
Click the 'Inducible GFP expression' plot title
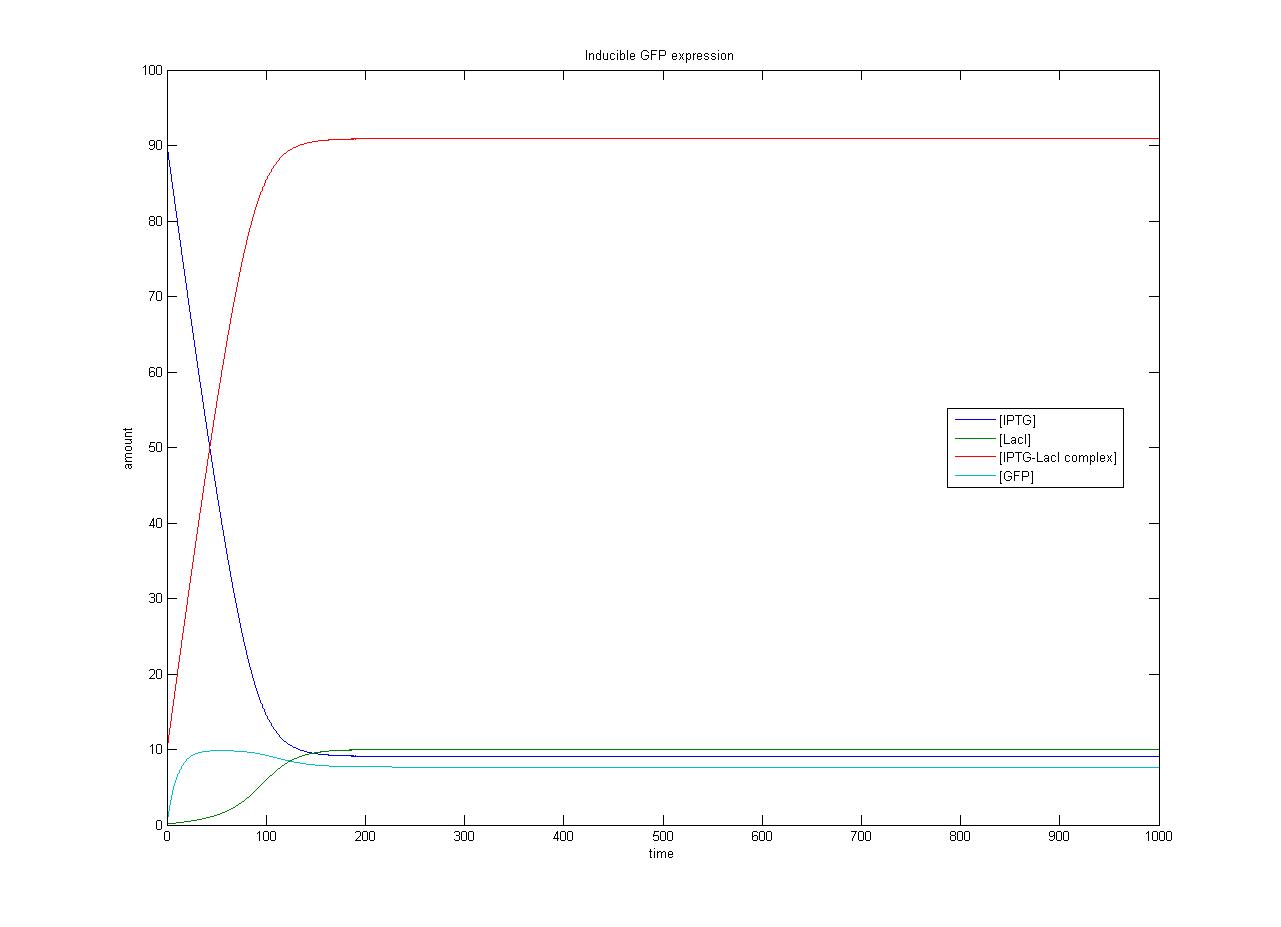coord(659,56)
